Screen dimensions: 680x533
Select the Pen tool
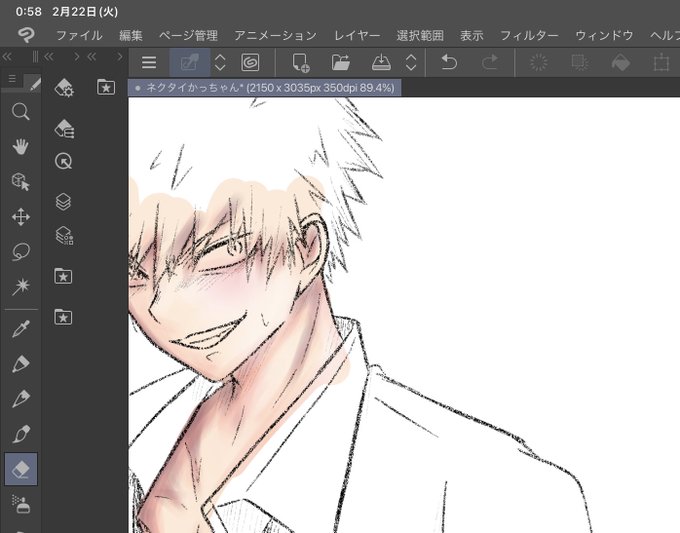[x=21, y=364]
